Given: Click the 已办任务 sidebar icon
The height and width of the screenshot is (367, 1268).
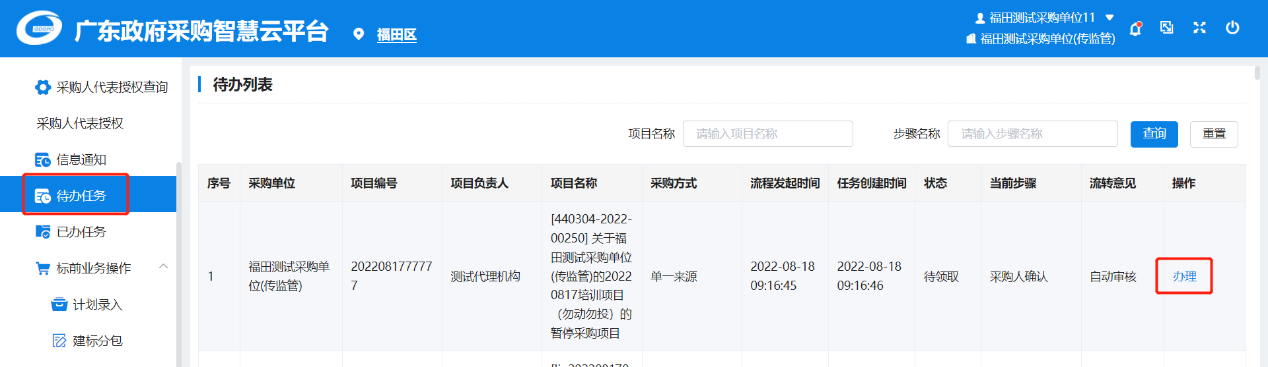Looking at the screenshot, I should 43,232.
